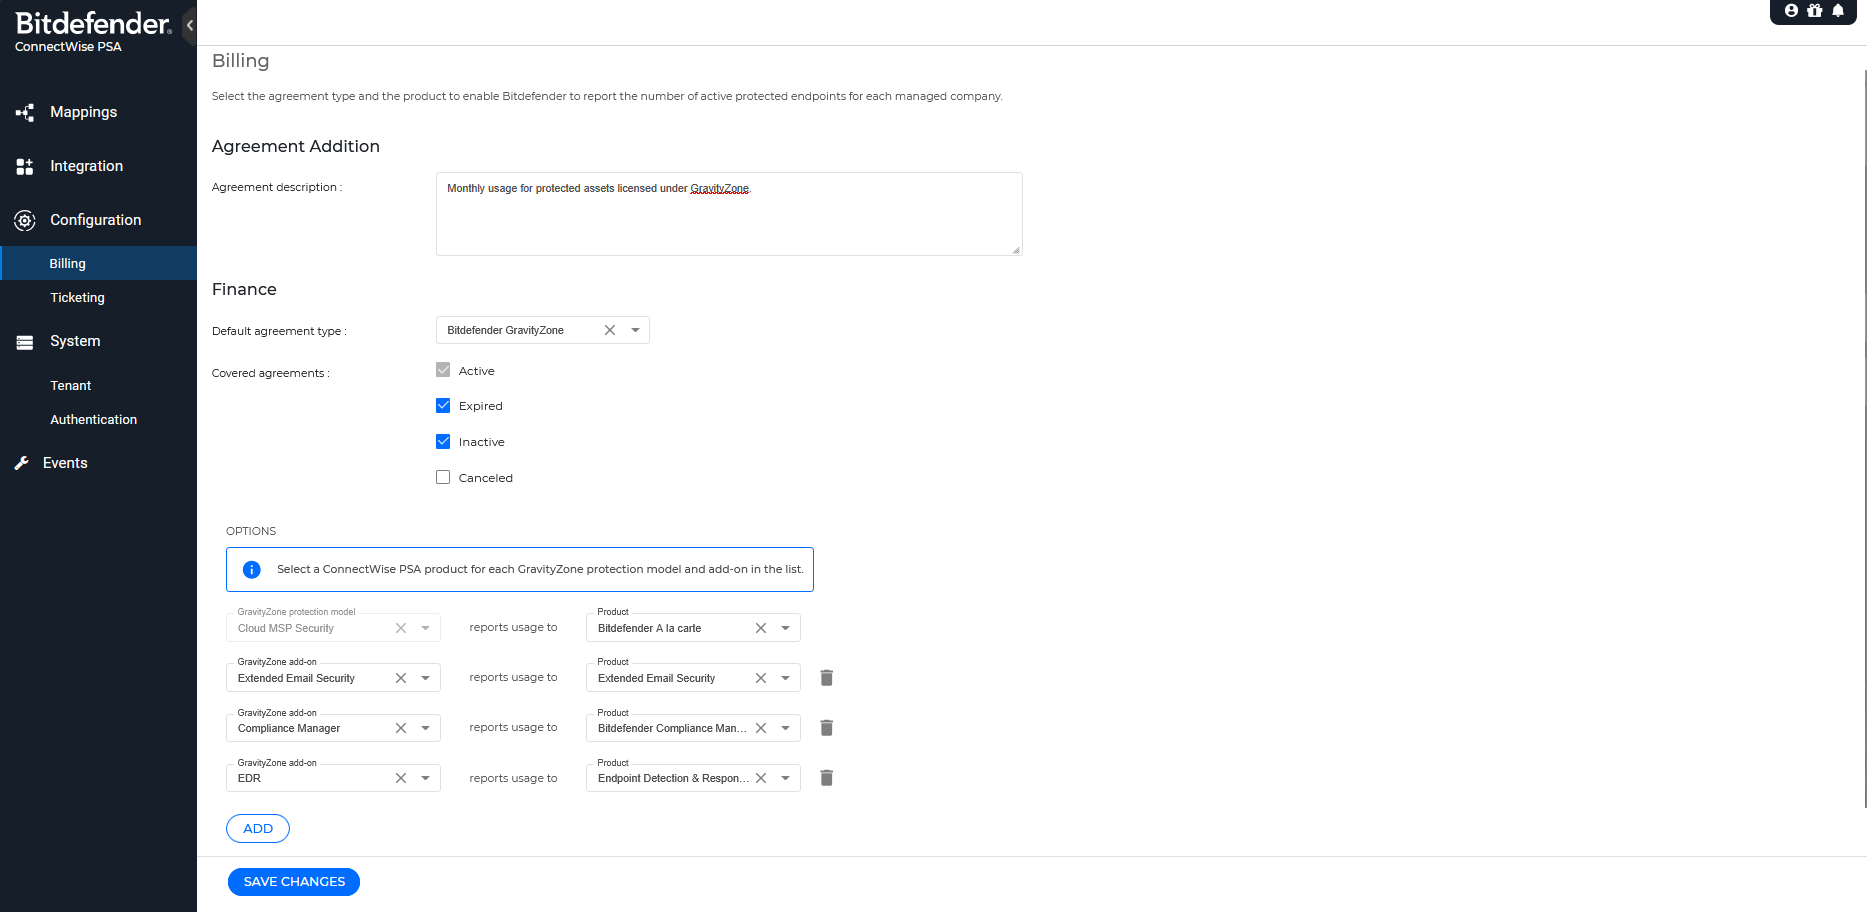
Task: Click the Bitdefender ConnectWise PSA logo
Action: pos(92,31)
